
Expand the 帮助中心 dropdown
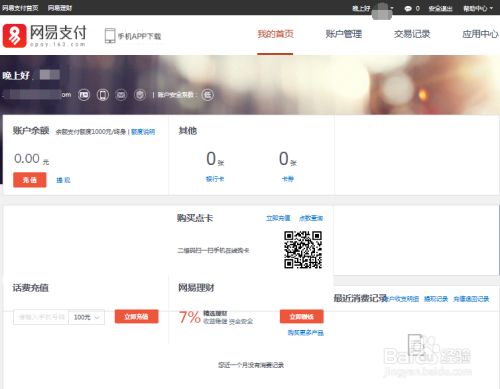pos(478,8)
